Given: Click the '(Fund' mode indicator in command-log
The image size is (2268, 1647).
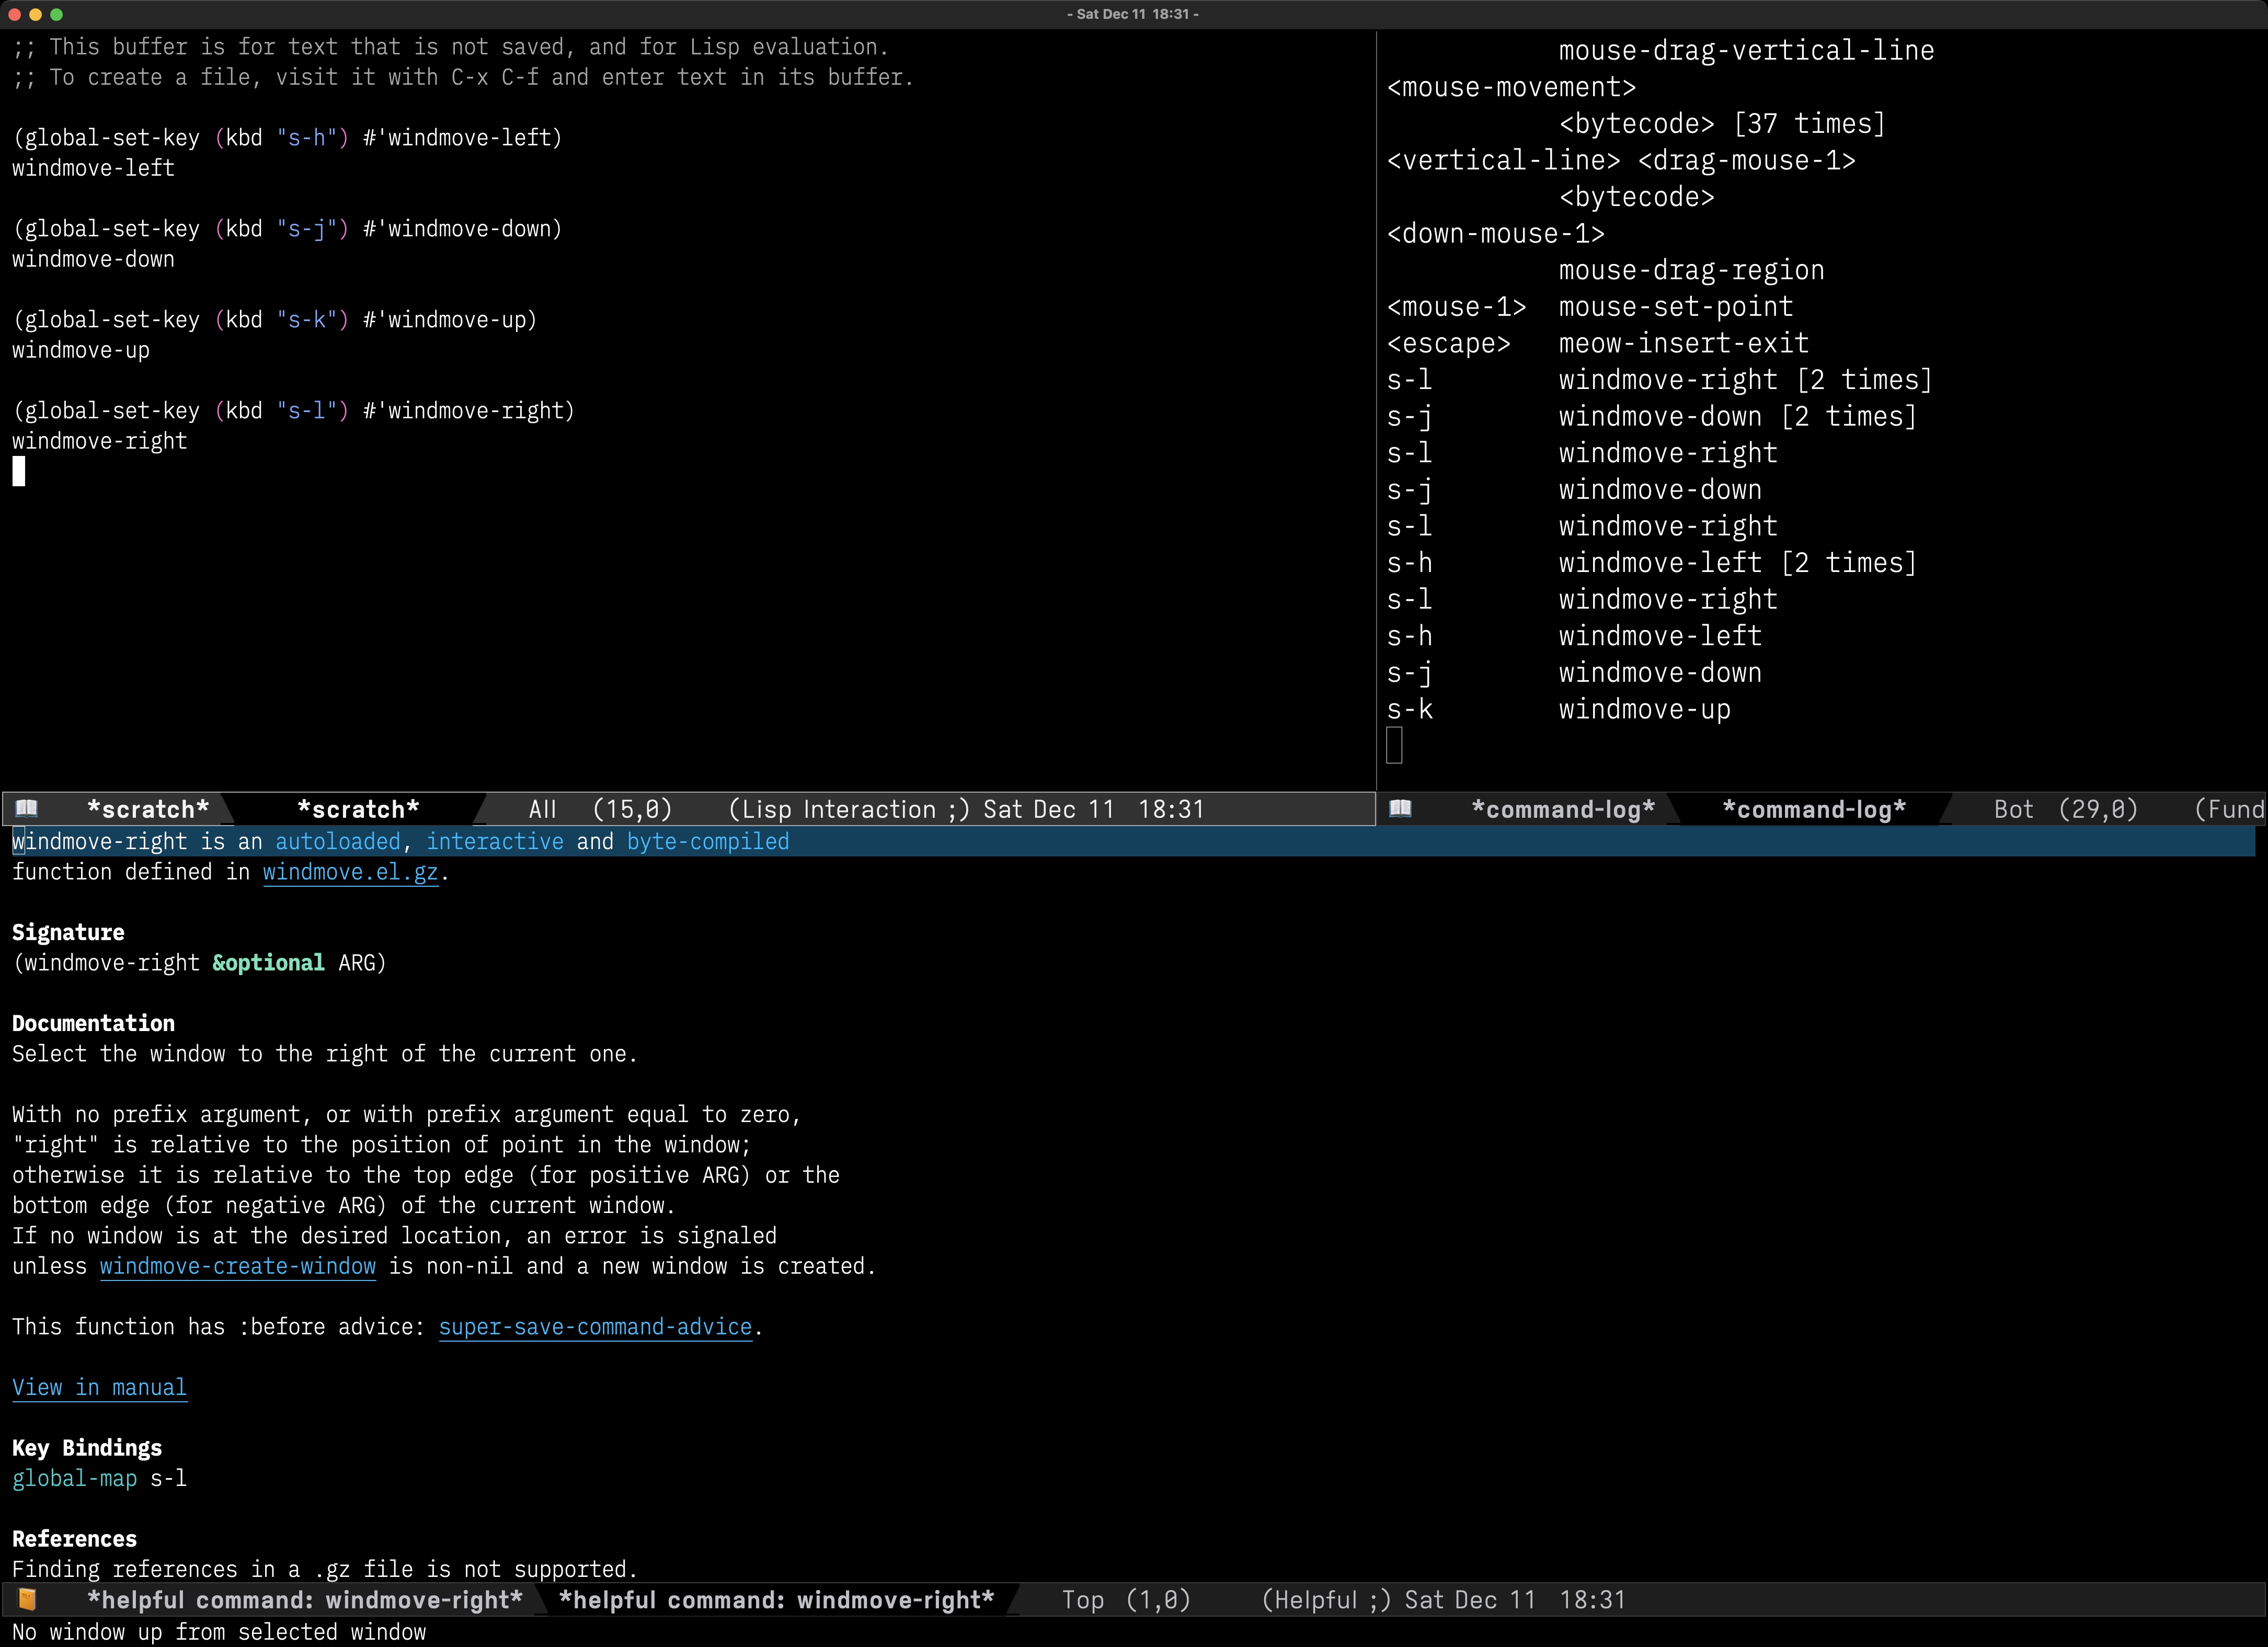Looking at the screenshot, I should 2229,809.
